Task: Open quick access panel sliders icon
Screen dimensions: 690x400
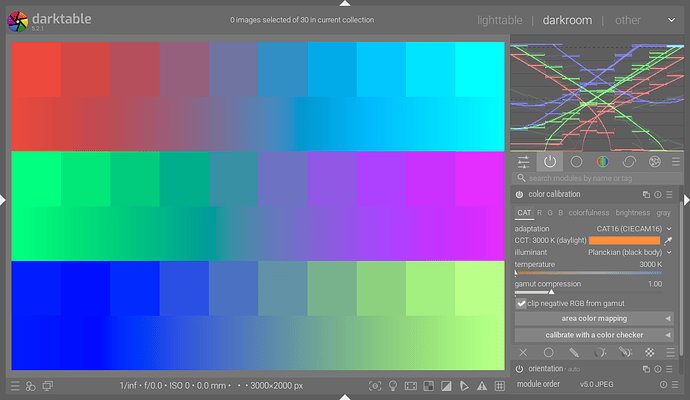Action: click(522, 161)
